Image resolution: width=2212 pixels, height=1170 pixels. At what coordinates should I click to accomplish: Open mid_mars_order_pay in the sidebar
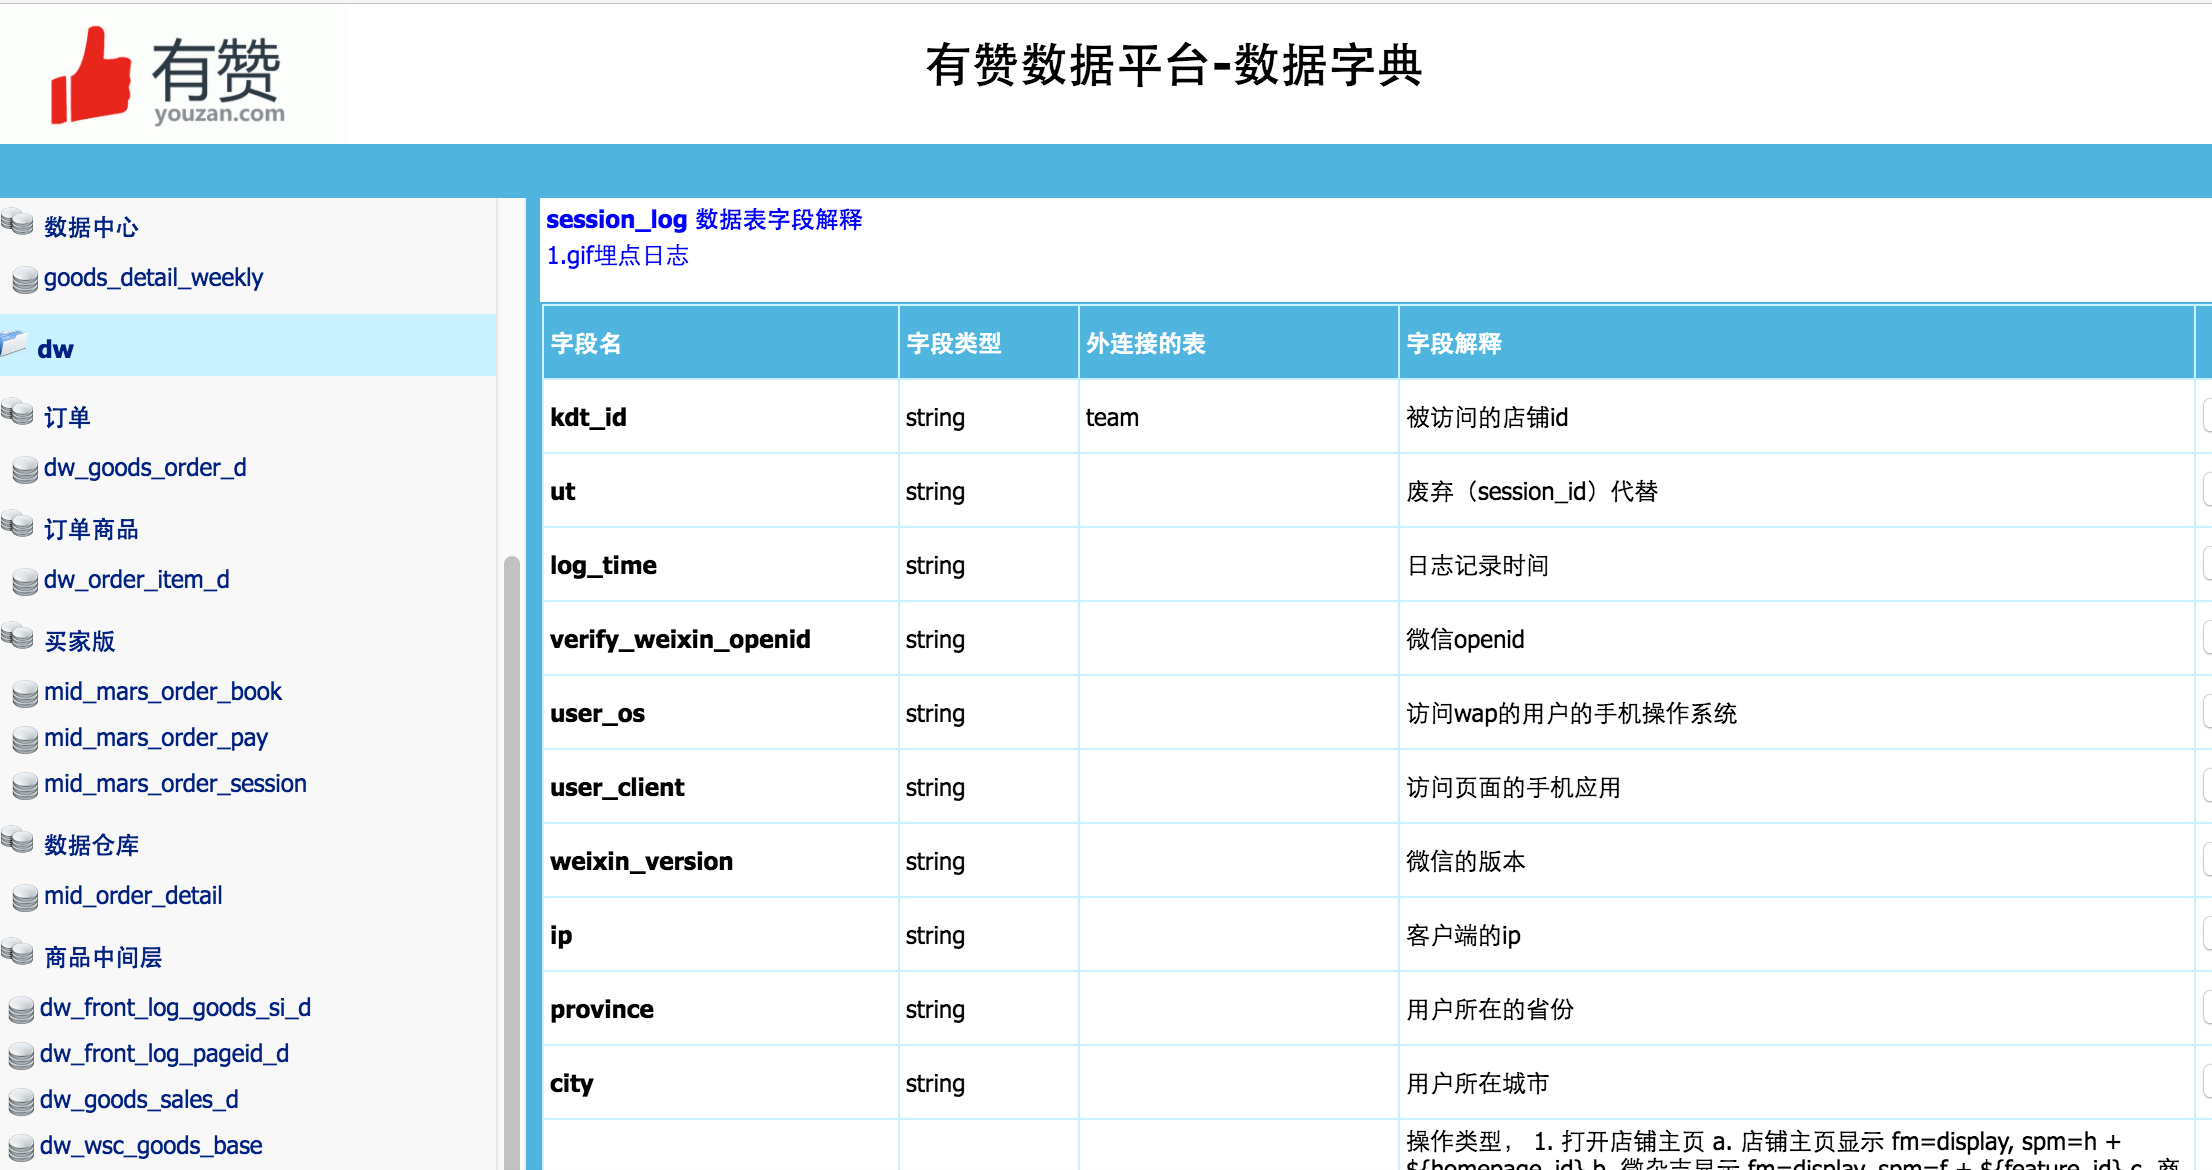pos(156,738)
